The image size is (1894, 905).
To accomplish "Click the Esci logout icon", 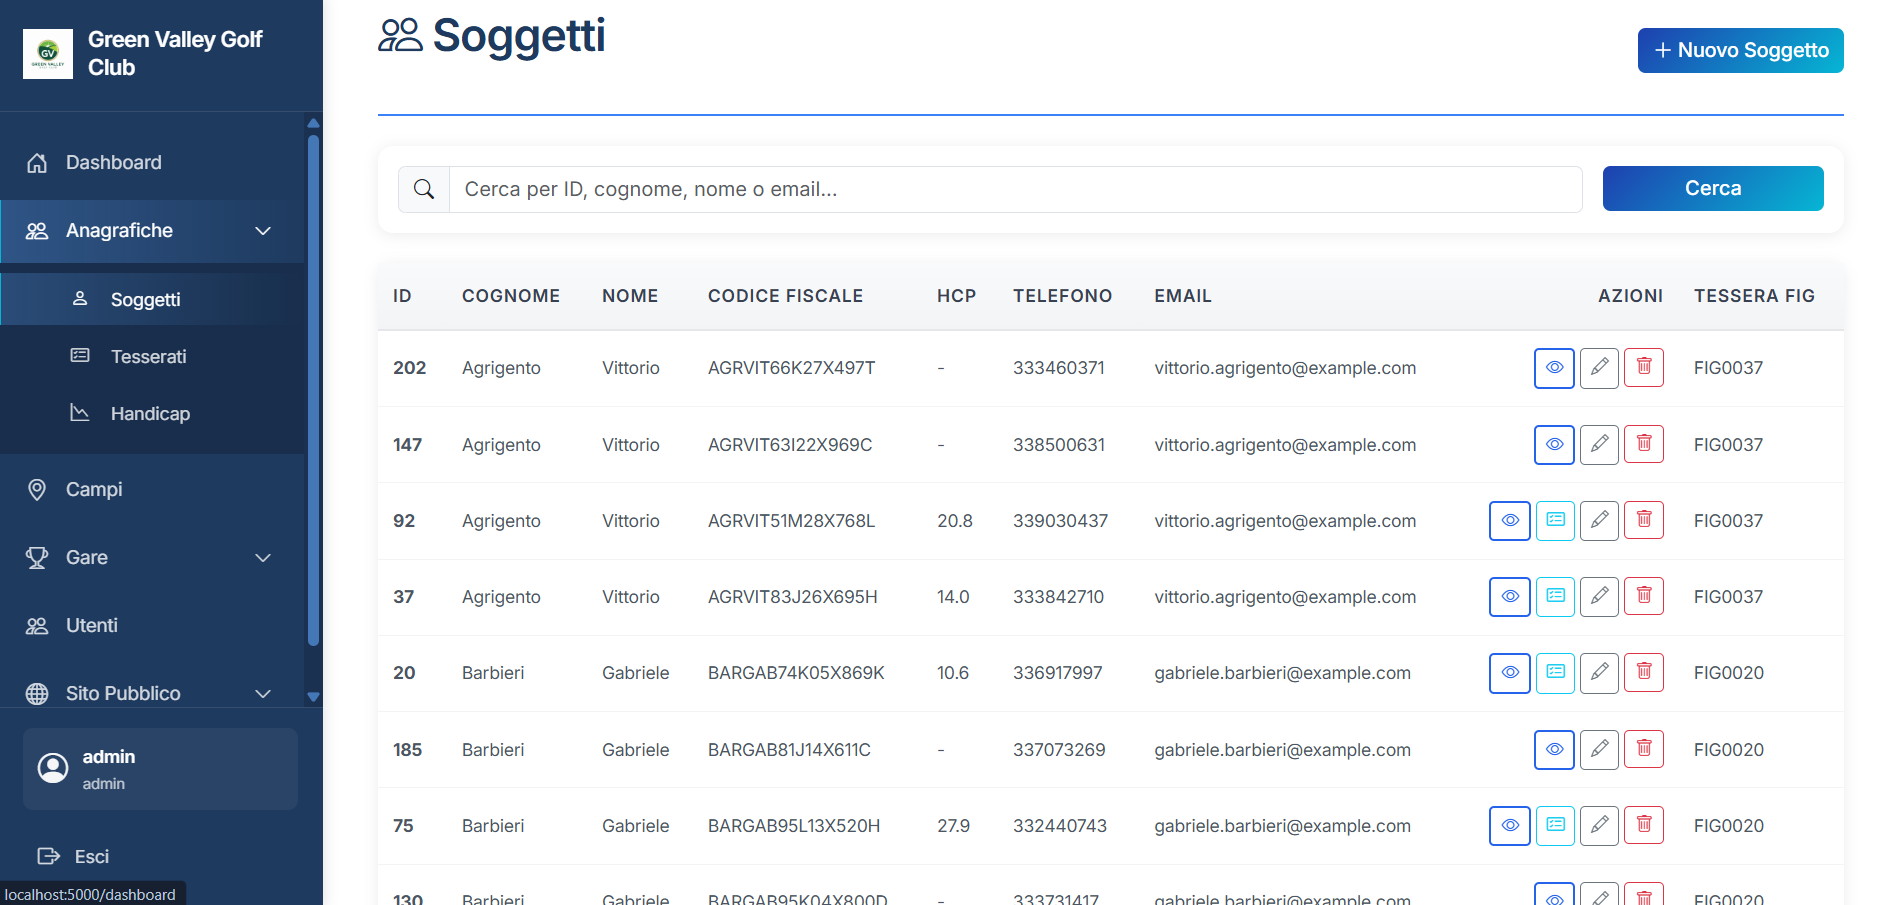I will tap(49, 856).
